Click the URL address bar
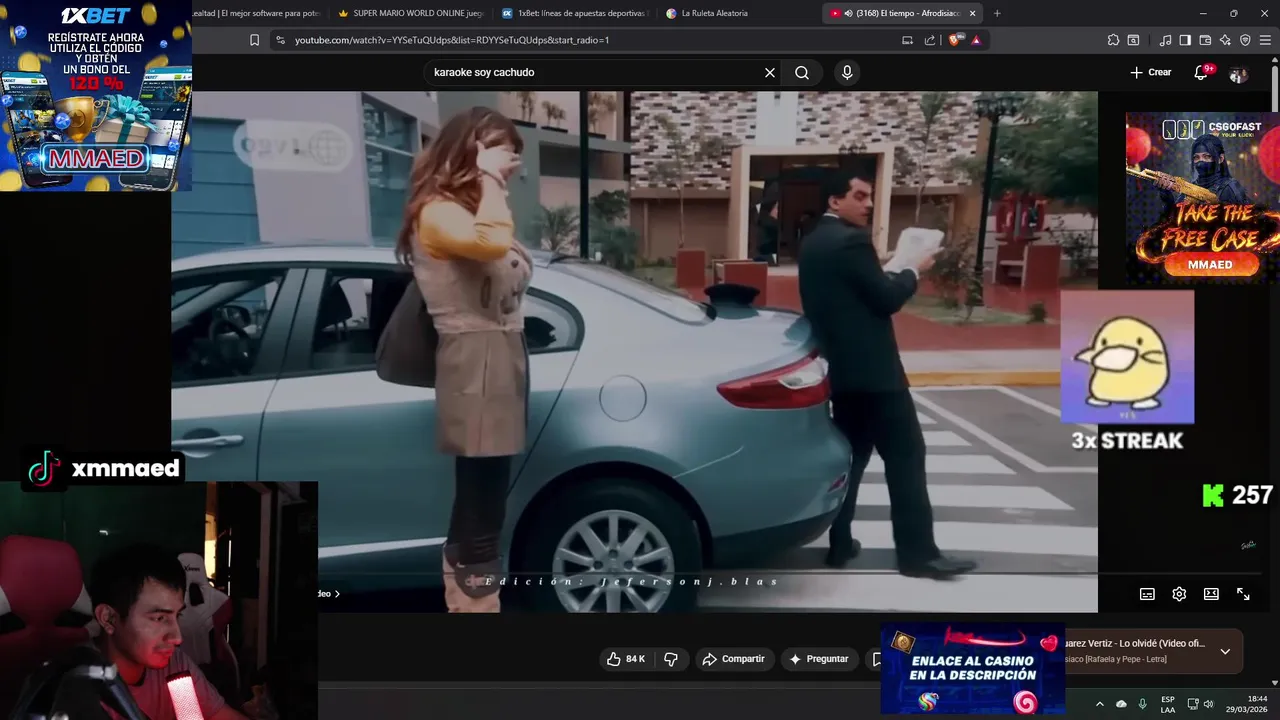Image resolution: width=1280 pixels, height=720 pixels. coord(590,40)
